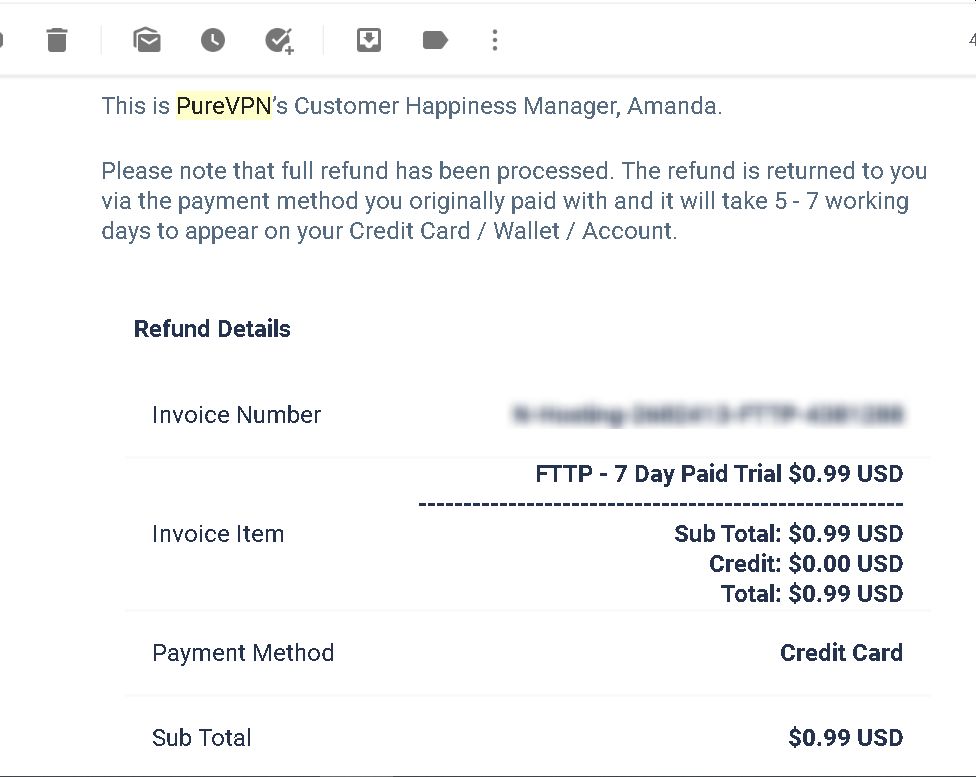Select the Invoice Number label
The height and width of the screenshot is (777, 976).
(237, 415)
